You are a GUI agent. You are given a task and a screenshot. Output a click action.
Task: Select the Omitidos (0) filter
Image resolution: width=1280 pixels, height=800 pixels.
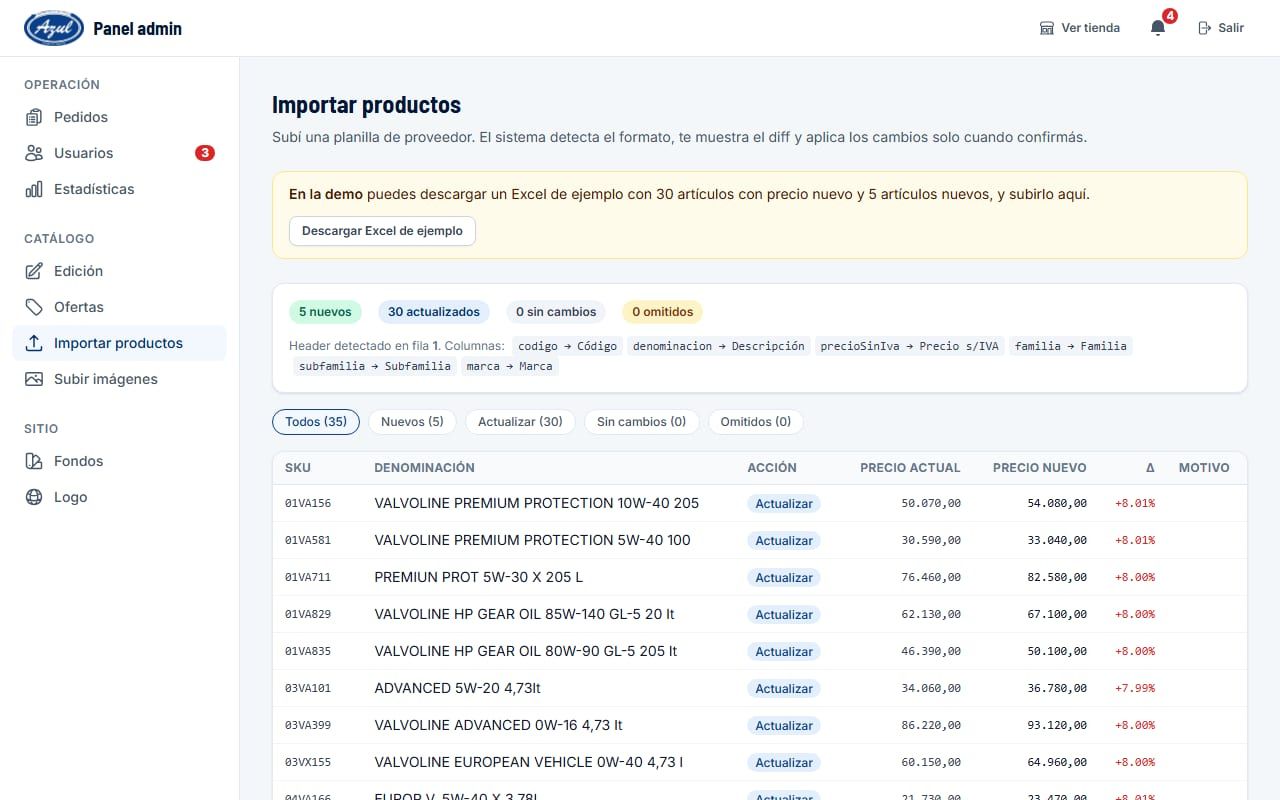pos(756,422)
